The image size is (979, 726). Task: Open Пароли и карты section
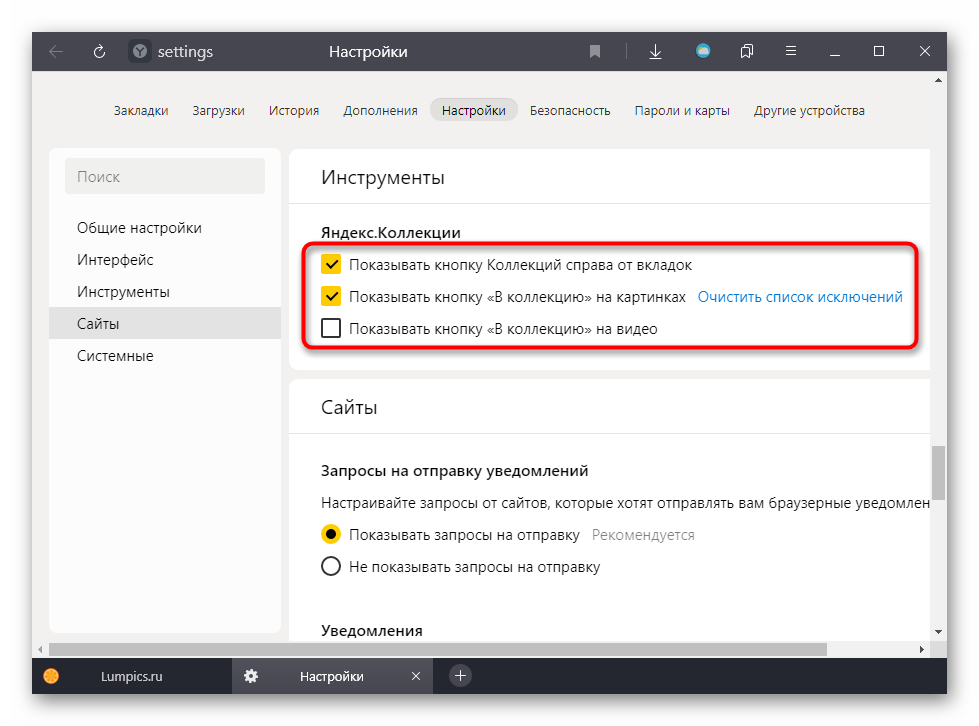tap(682, 110)
